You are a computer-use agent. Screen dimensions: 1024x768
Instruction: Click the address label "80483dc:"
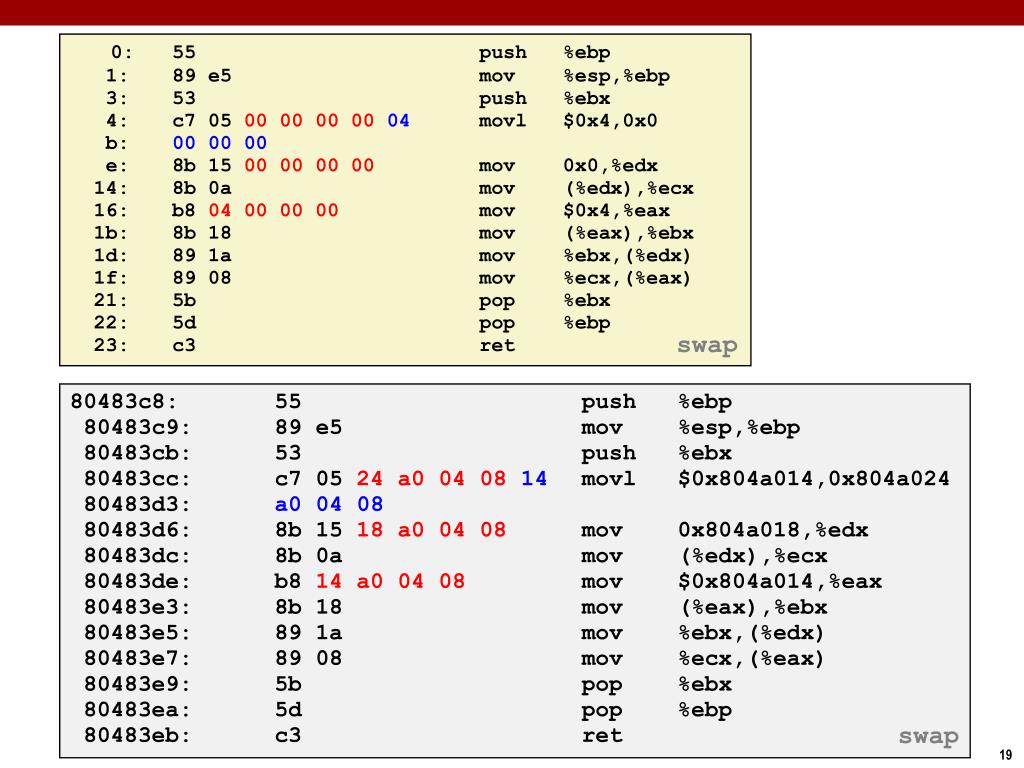click(x=137, y=556)
